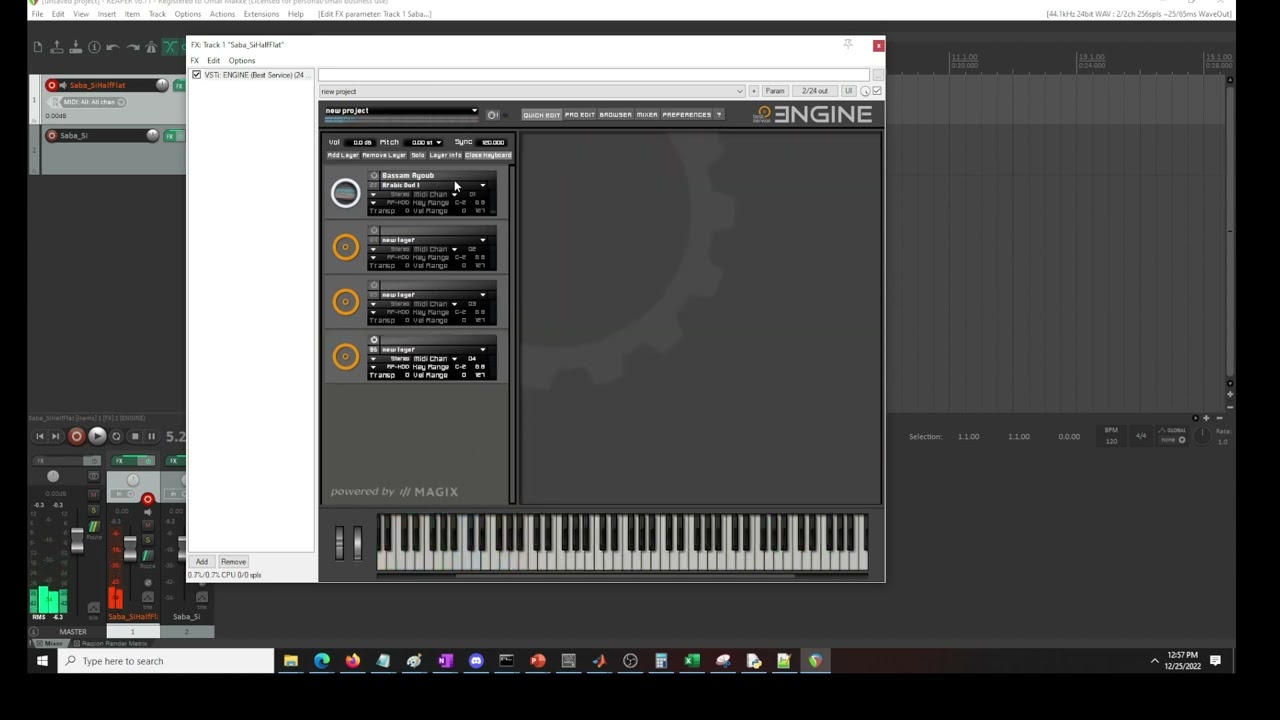The height and width of the screenshot is (720, 1280).
Task: Open the Mixer tab in ENGINE
Action: click(x=647, y=115)
